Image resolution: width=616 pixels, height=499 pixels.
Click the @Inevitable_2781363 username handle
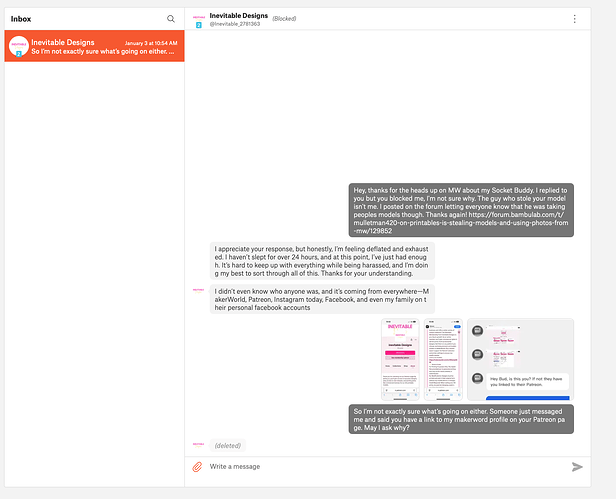pos(235,24)
